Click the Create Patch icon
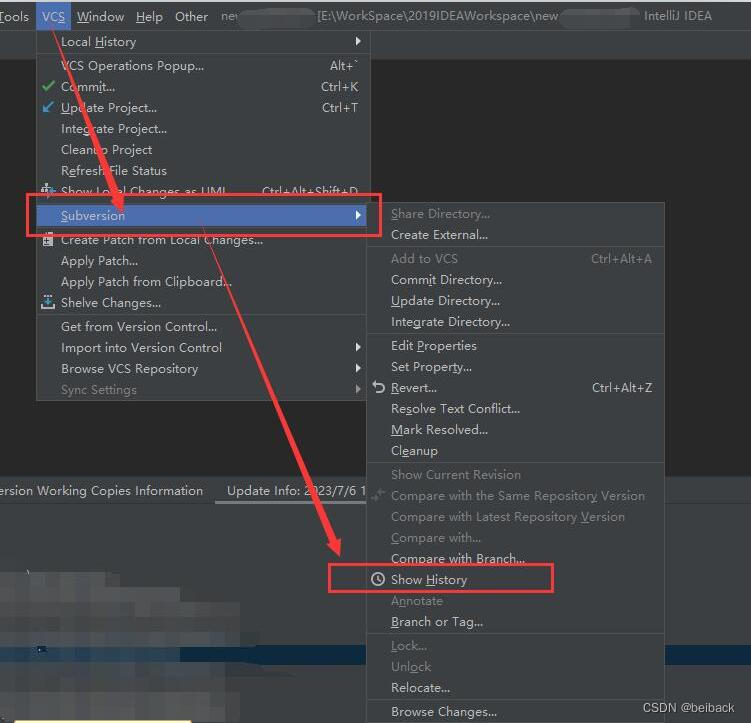The height and width of the screenshot is (723, 751). 48,239
